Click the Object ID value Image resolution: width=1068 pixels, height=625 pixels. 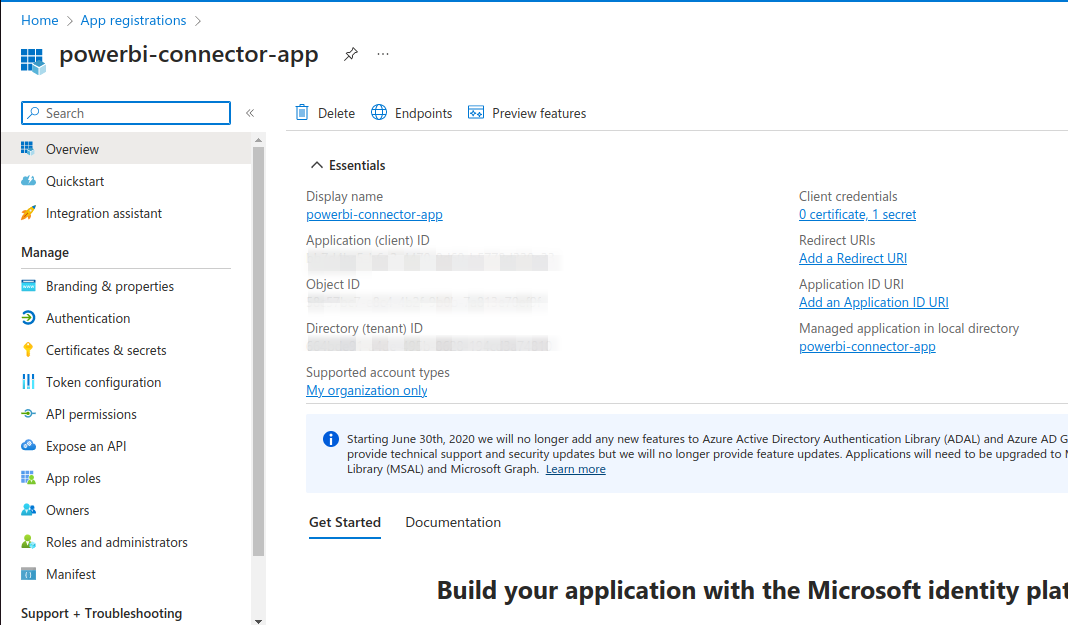[x=426, y=302]
